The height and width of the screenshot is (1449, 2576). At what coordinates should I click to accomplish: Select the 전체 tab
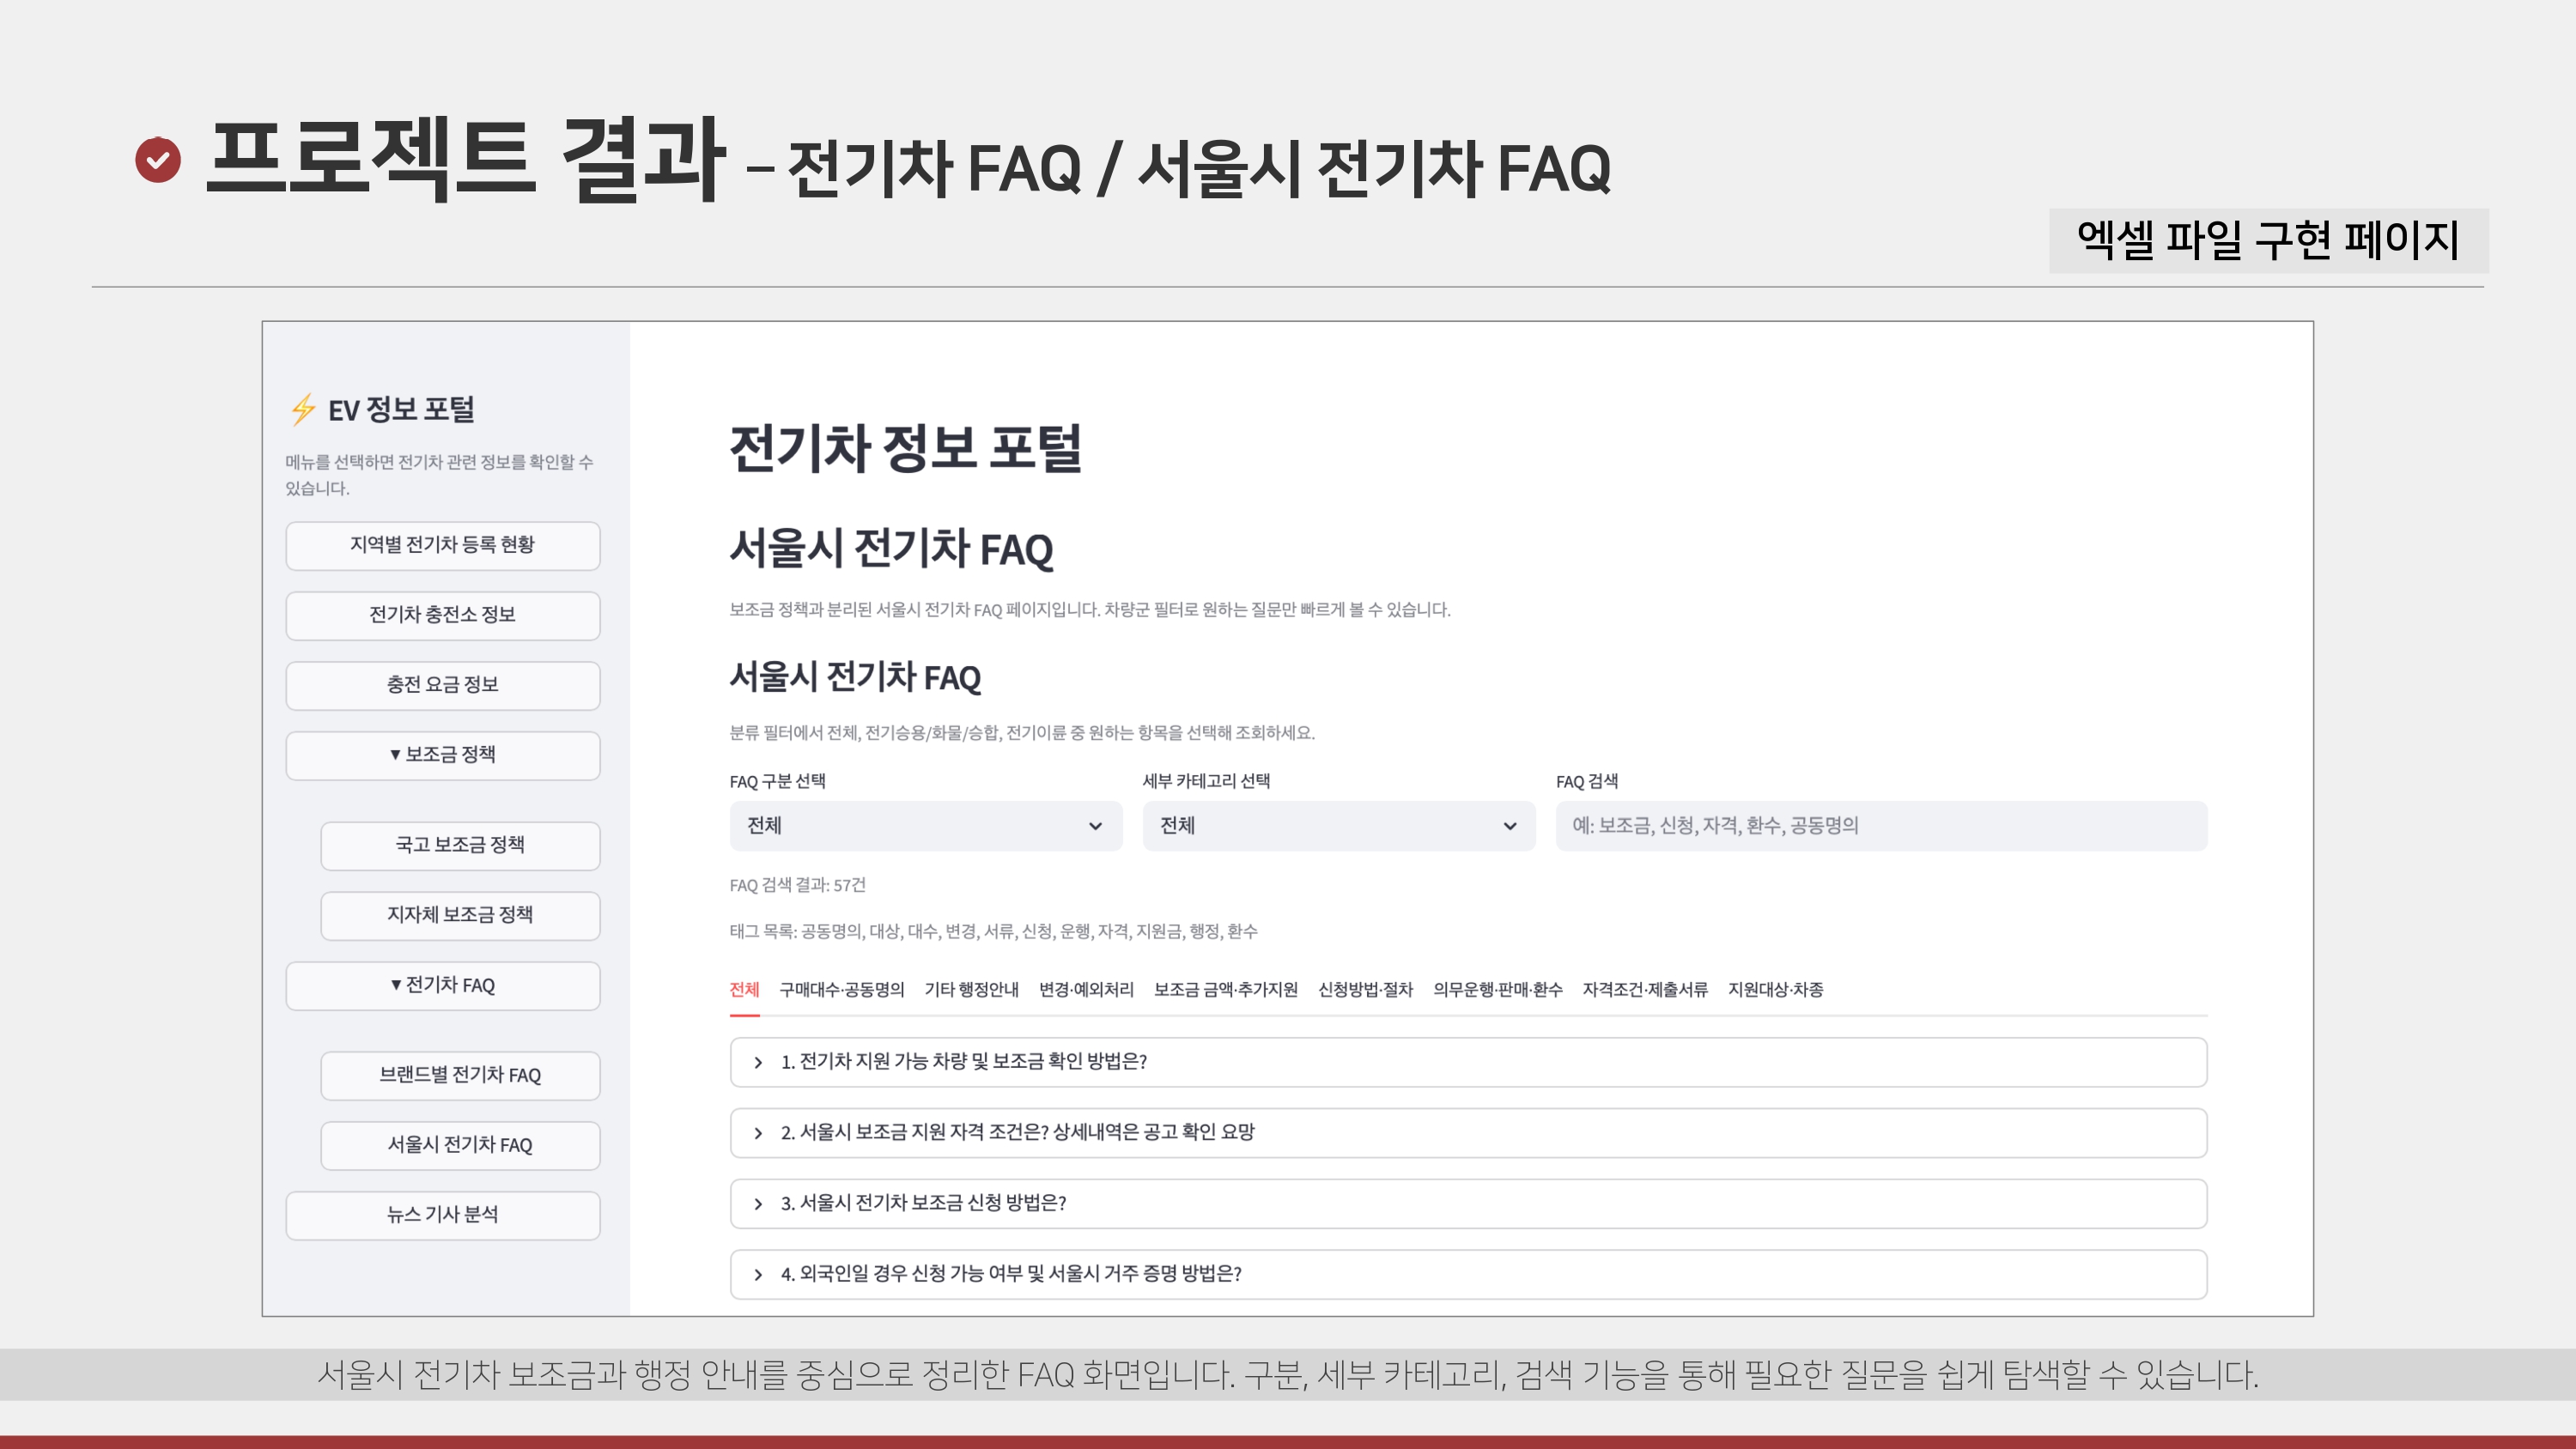point(744,990)
